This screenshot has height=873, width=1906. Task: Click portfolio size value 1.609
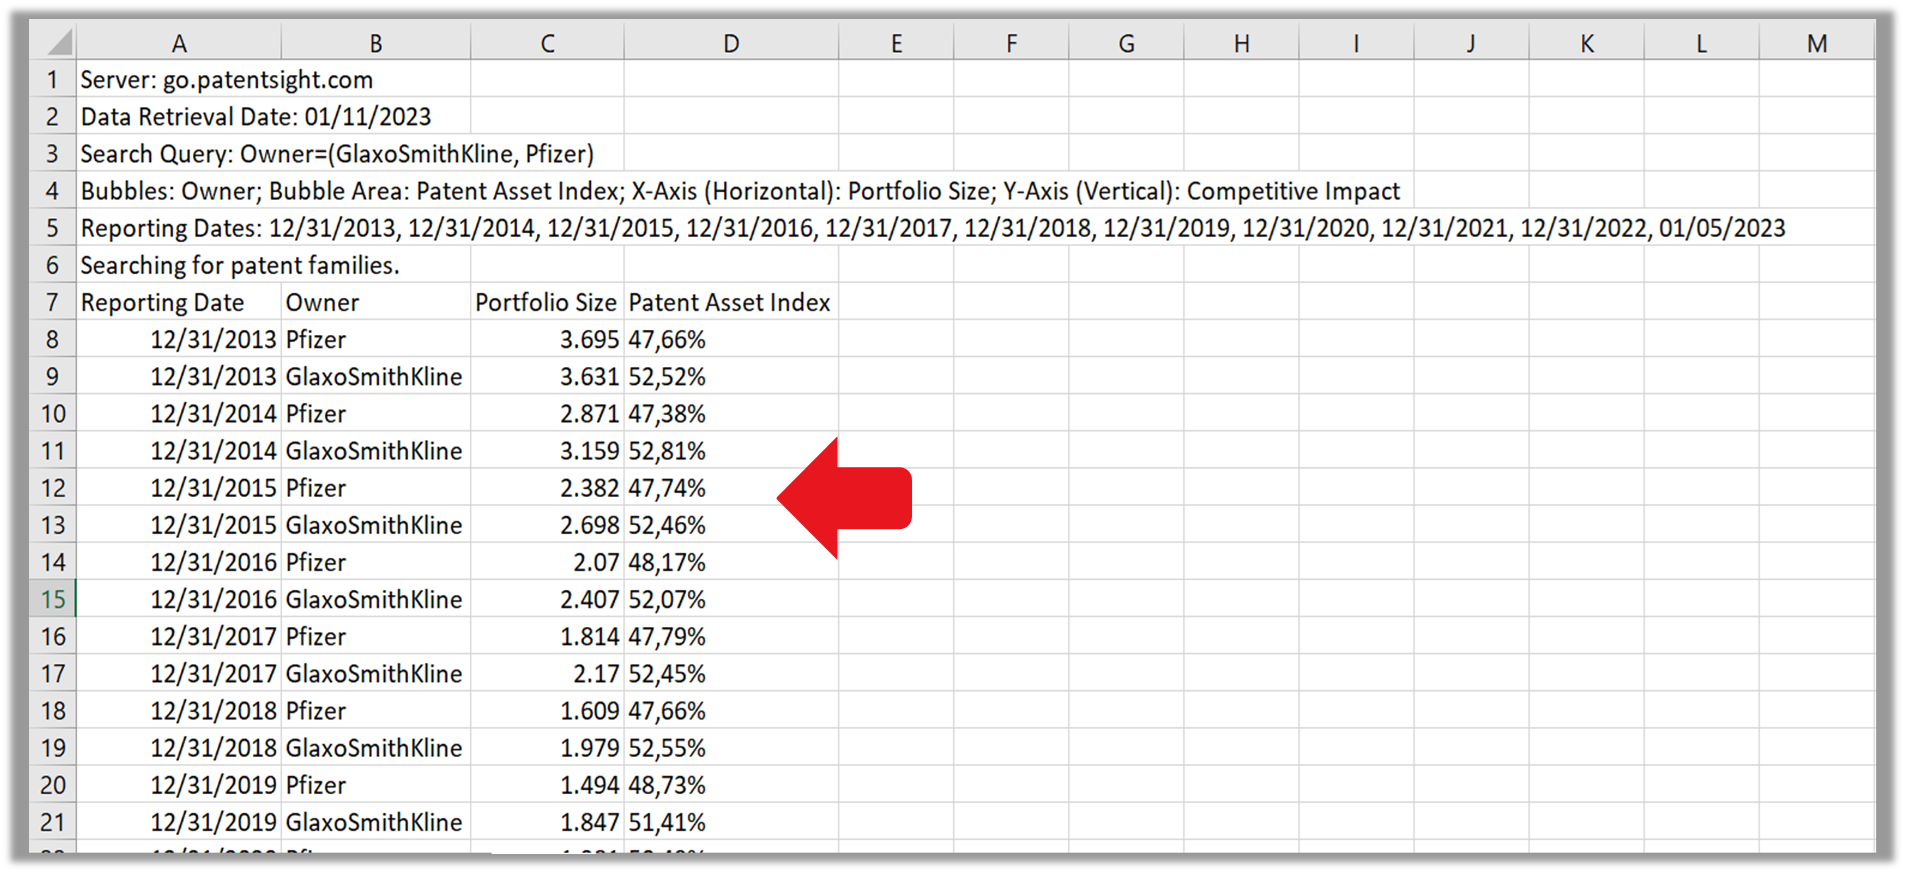[547, 710]
